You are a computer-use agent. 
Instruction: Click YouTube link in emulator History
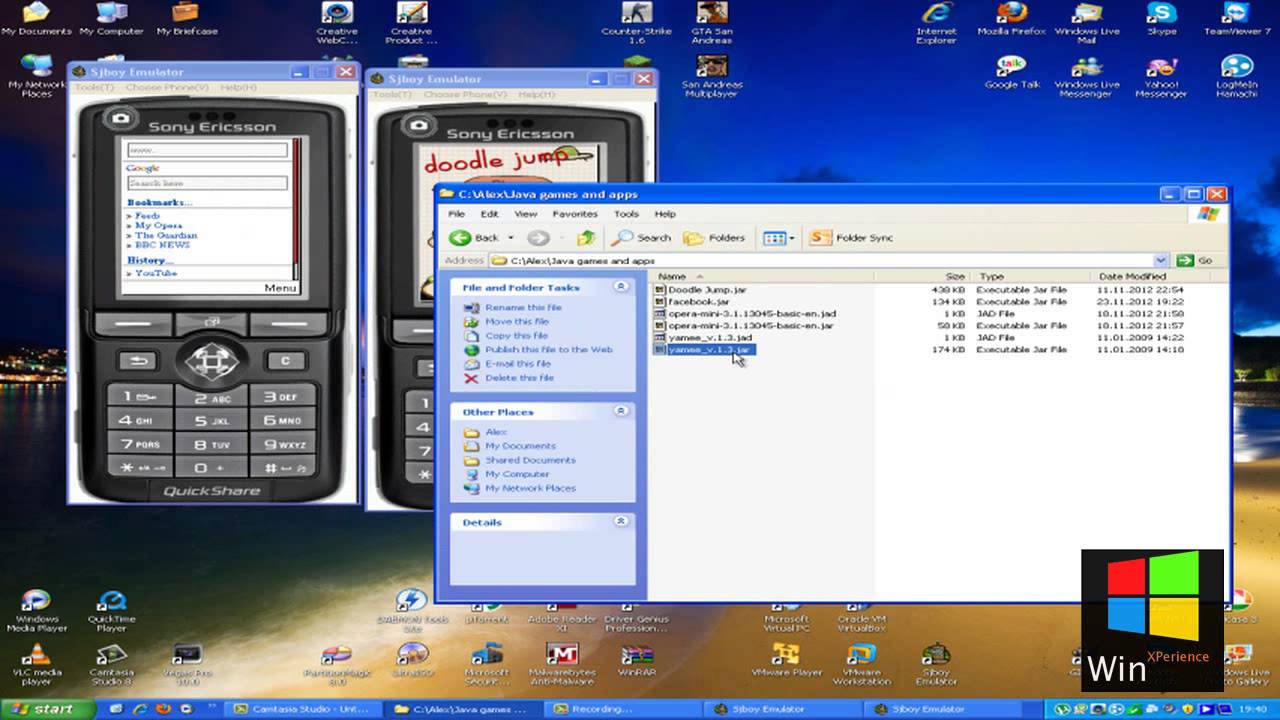156,273
